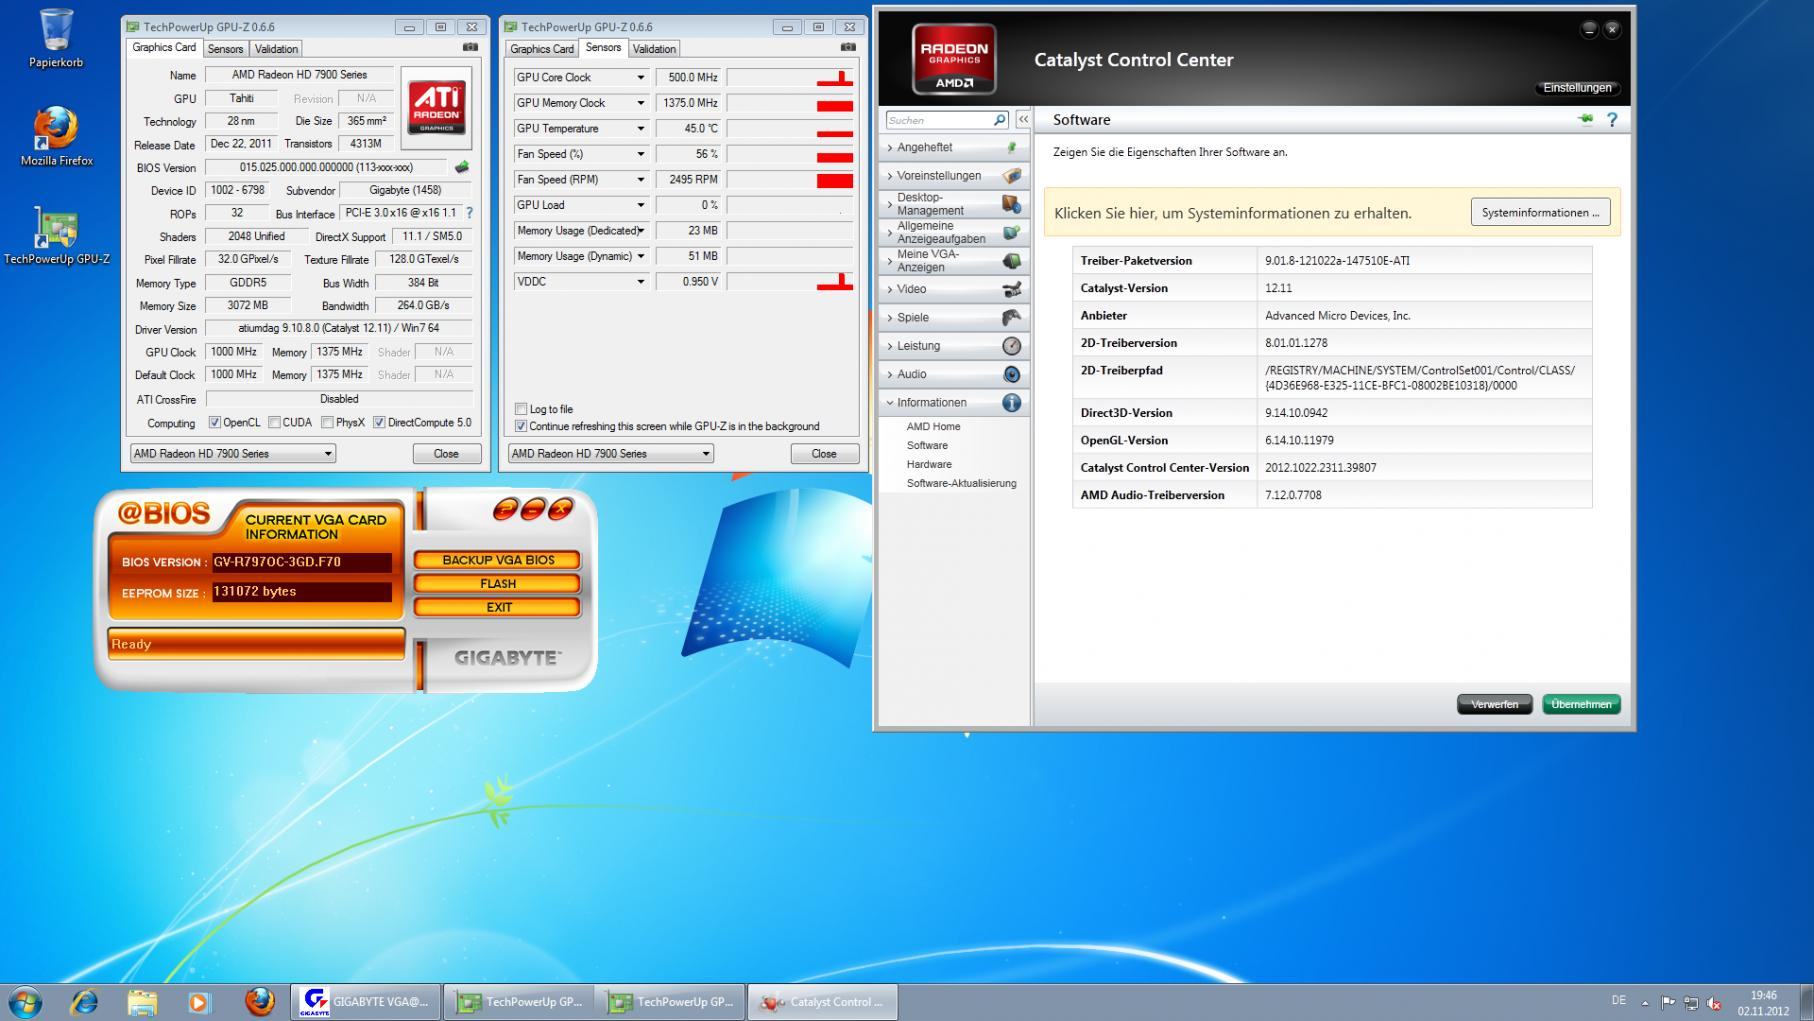Click Close in the GPU-Z sensors window
The width and height of the screenshot is (1814, 1021).
pyautogui.click(x=824, y=454)
